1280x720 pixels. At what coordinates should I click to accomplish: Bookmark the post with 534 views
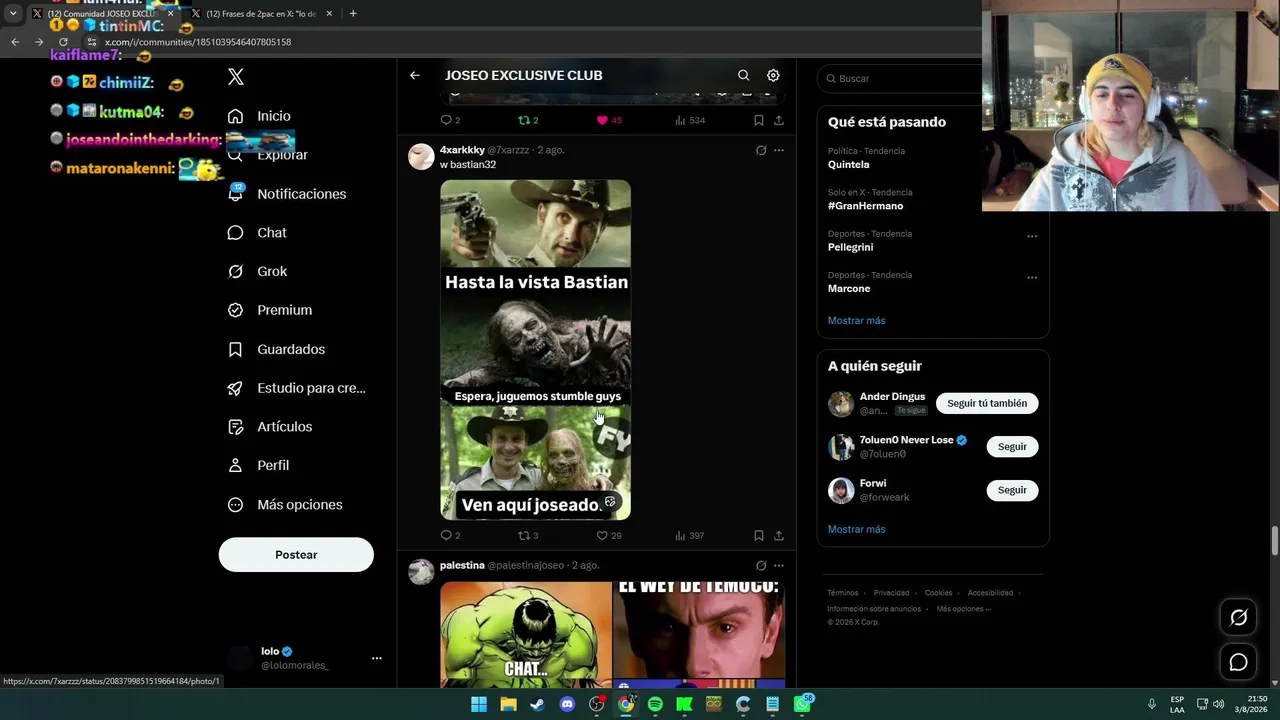(x=759, y=120)
